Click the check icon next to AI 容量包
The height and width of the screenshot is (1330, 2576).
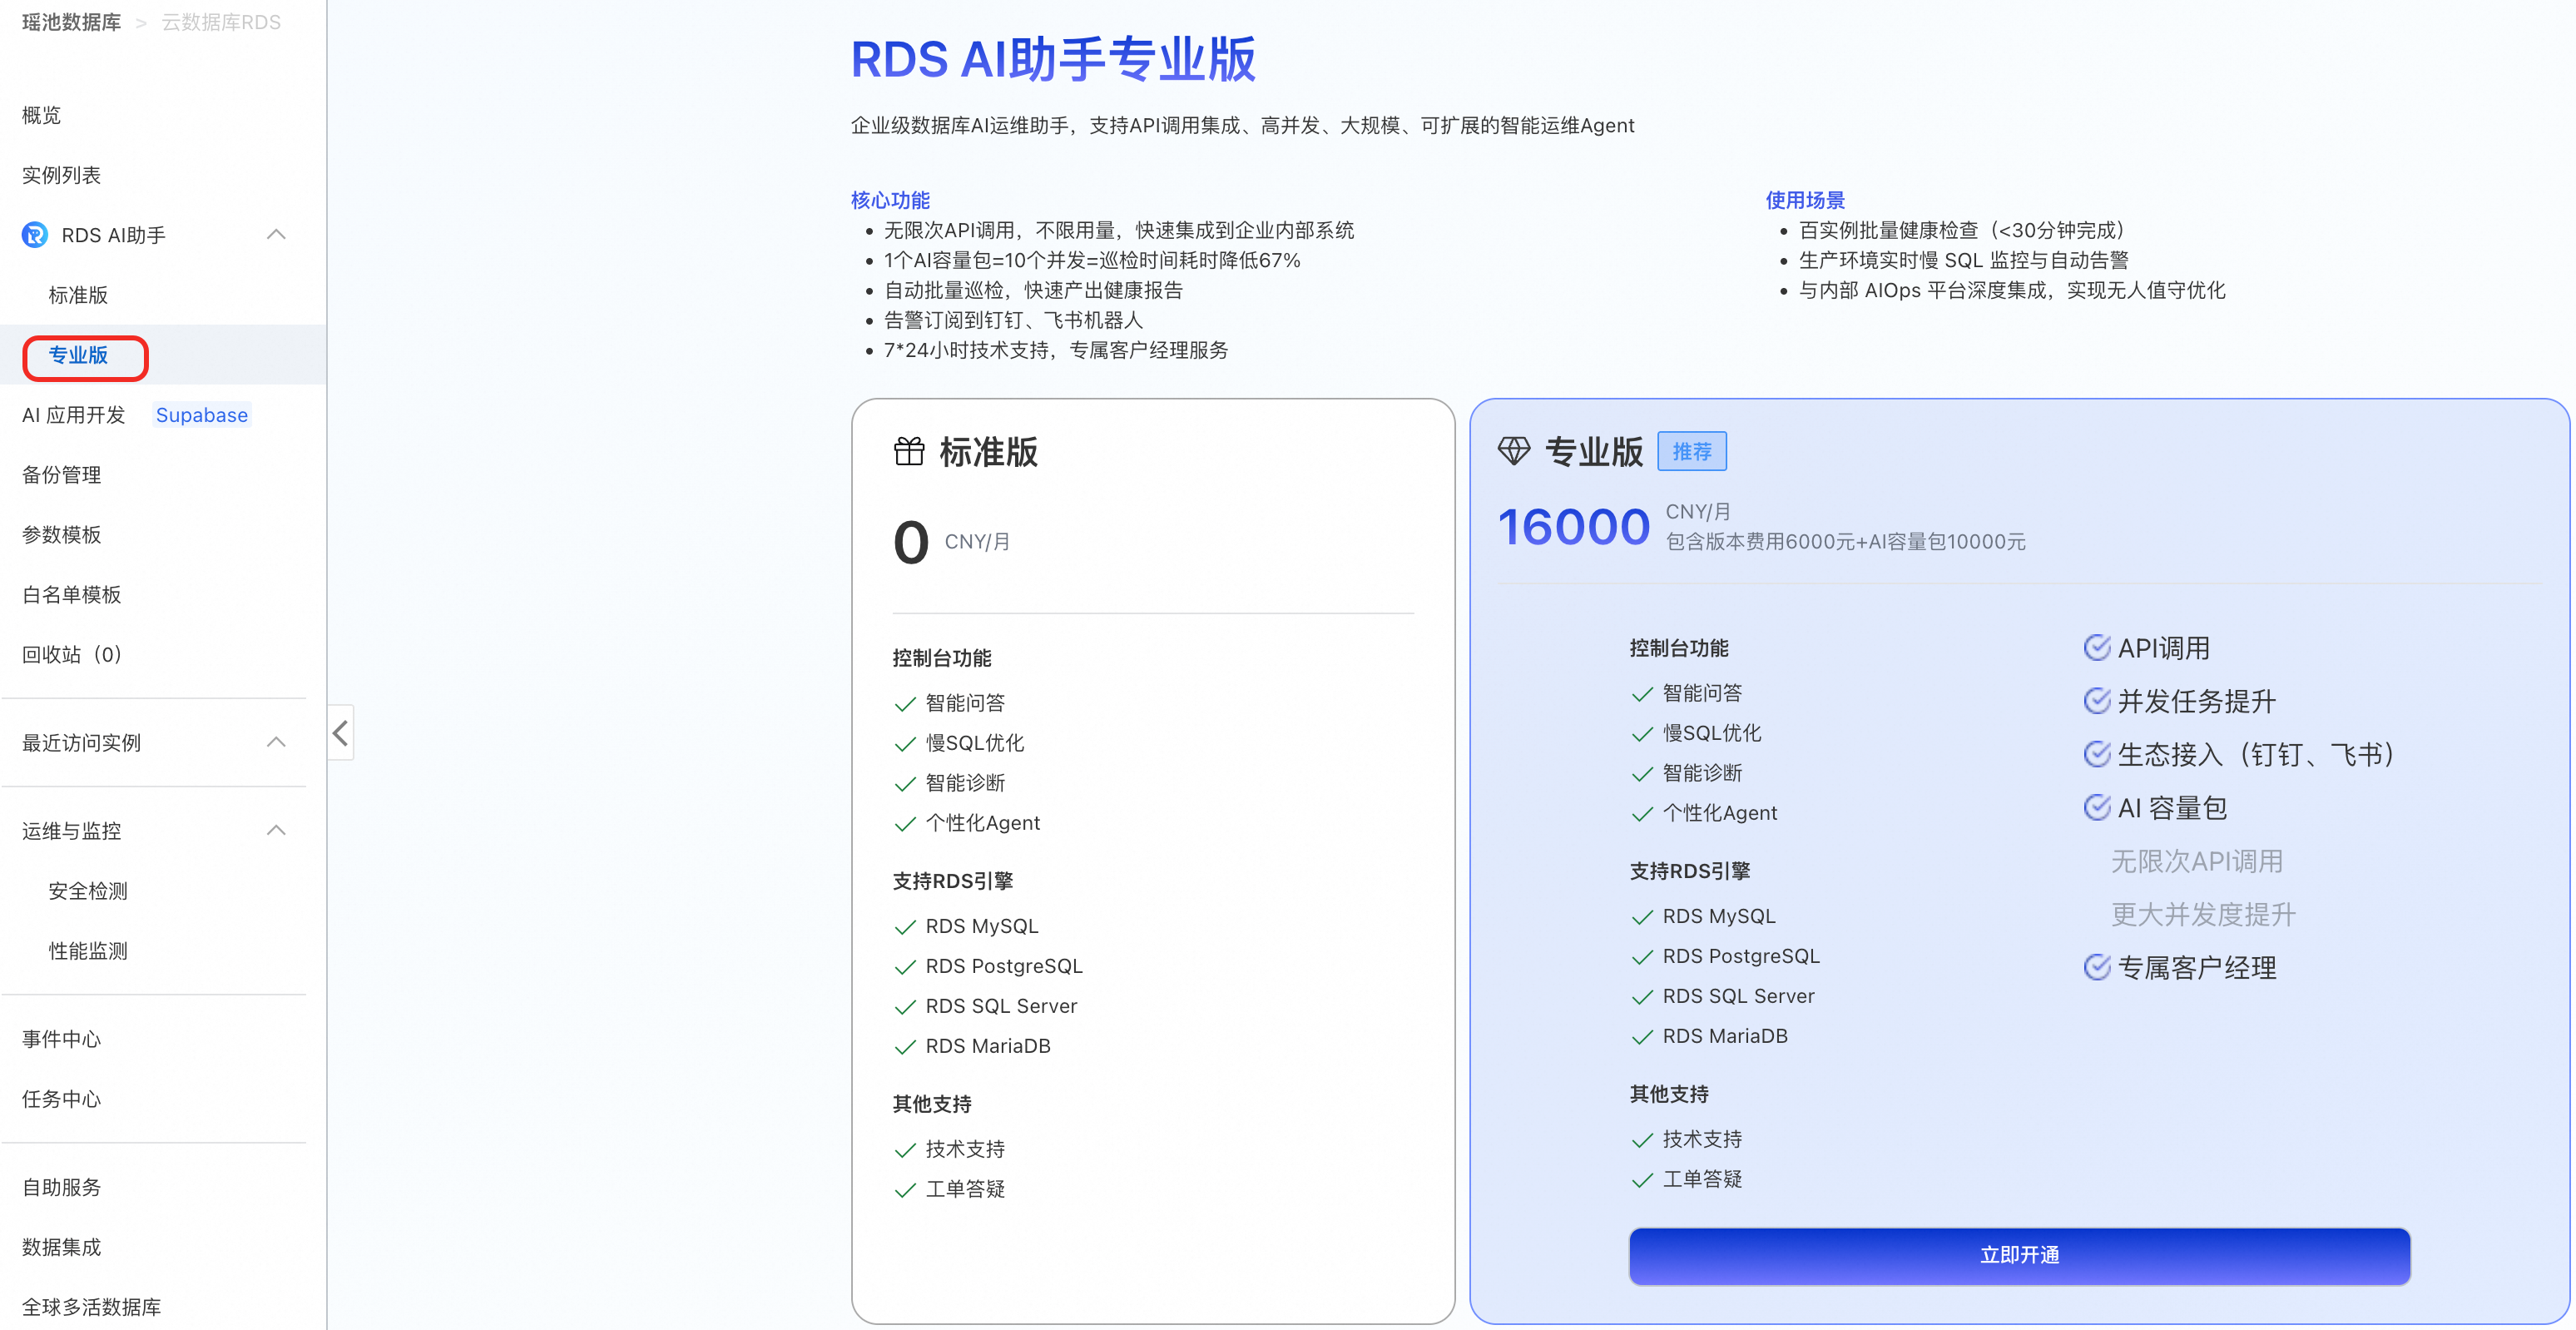click(x=2097, y=807)
